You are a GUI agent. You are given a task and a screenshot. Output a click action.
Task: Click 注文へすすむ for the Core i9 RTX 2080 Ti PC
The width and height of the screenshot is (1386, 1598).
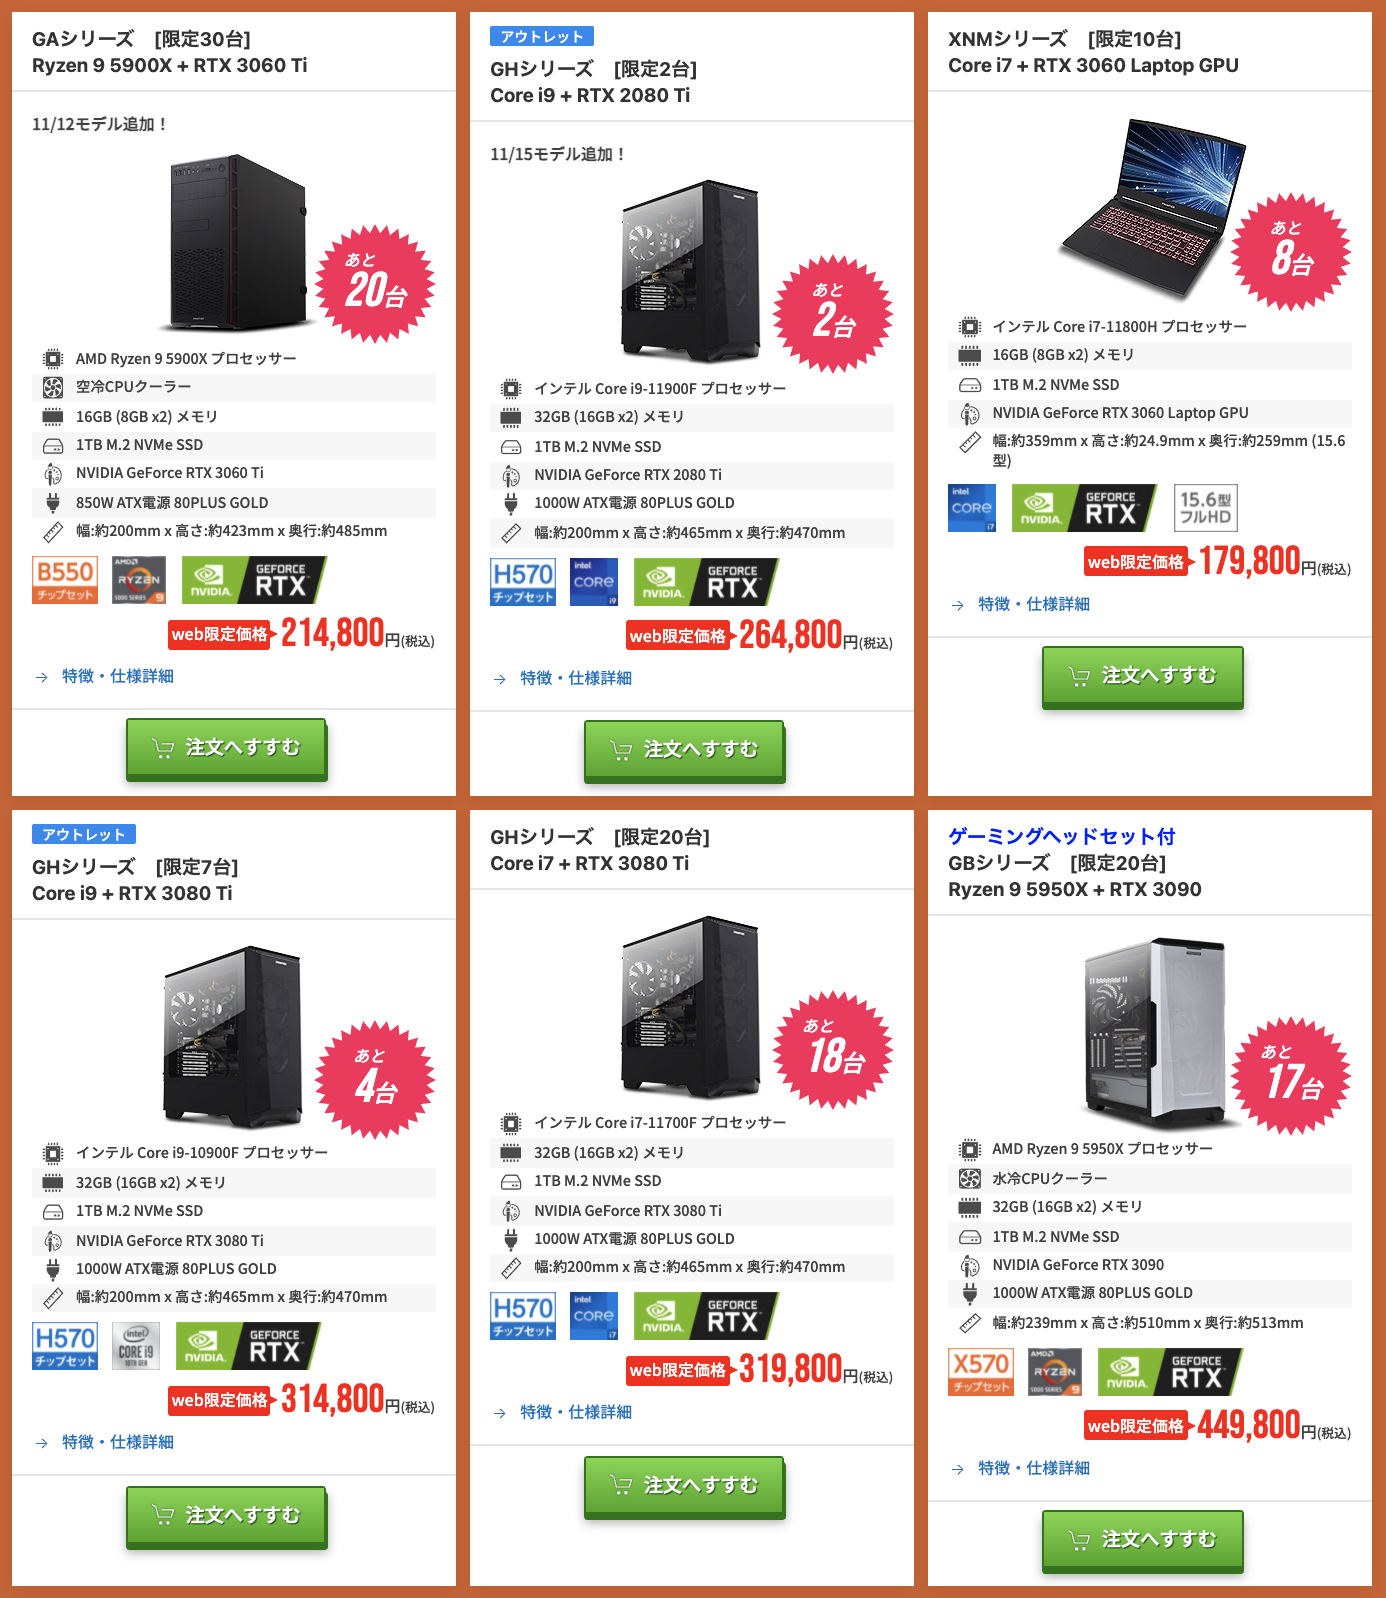click(x=685, y=751)
